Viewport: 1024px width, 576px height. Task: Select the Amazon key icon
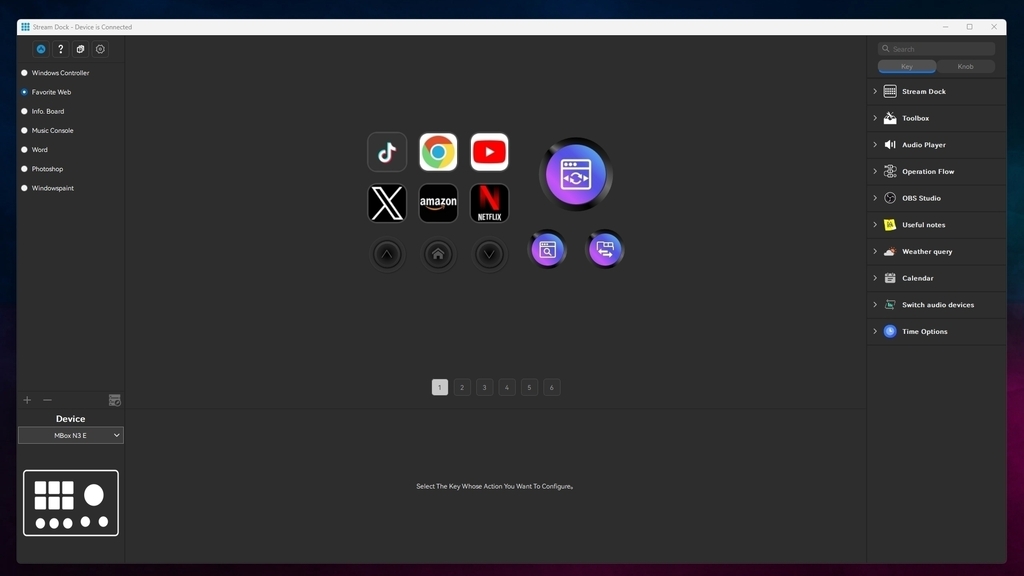438,203
